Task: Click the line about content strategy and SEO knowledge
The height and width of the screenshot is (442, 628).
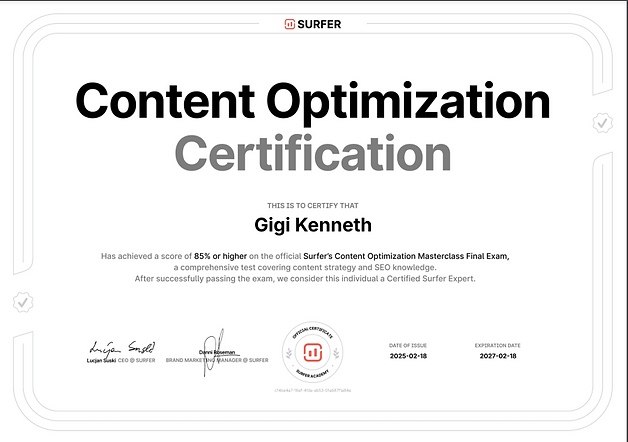Action: 305,267
